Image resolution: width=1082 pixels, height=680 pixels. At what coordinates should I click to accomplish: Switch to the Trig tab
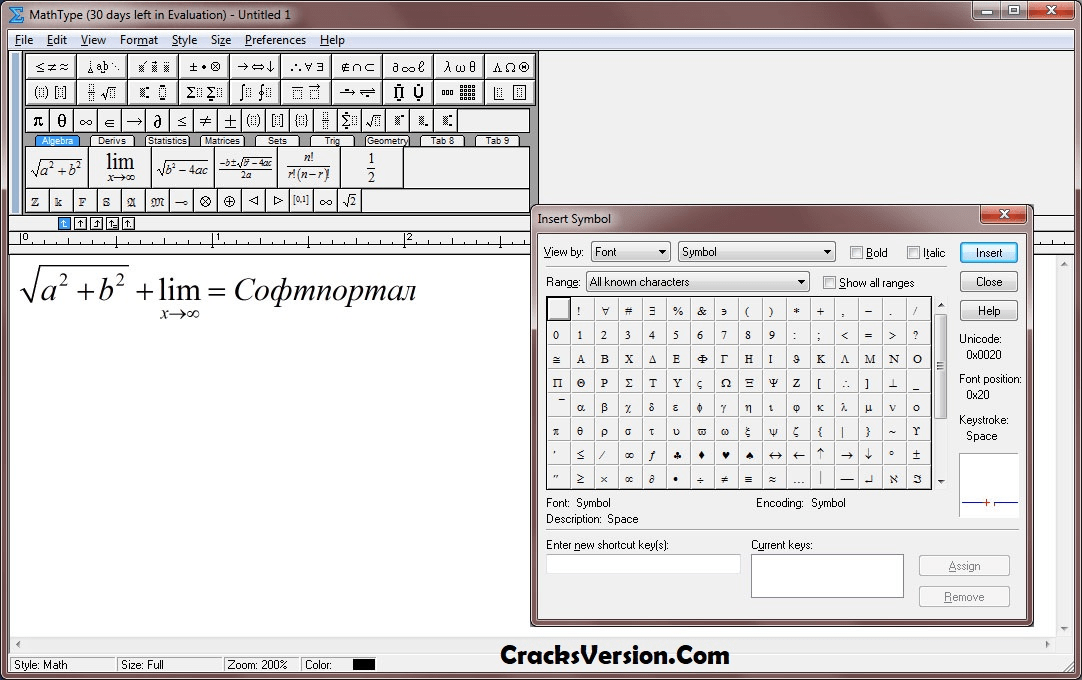[331, 141]
